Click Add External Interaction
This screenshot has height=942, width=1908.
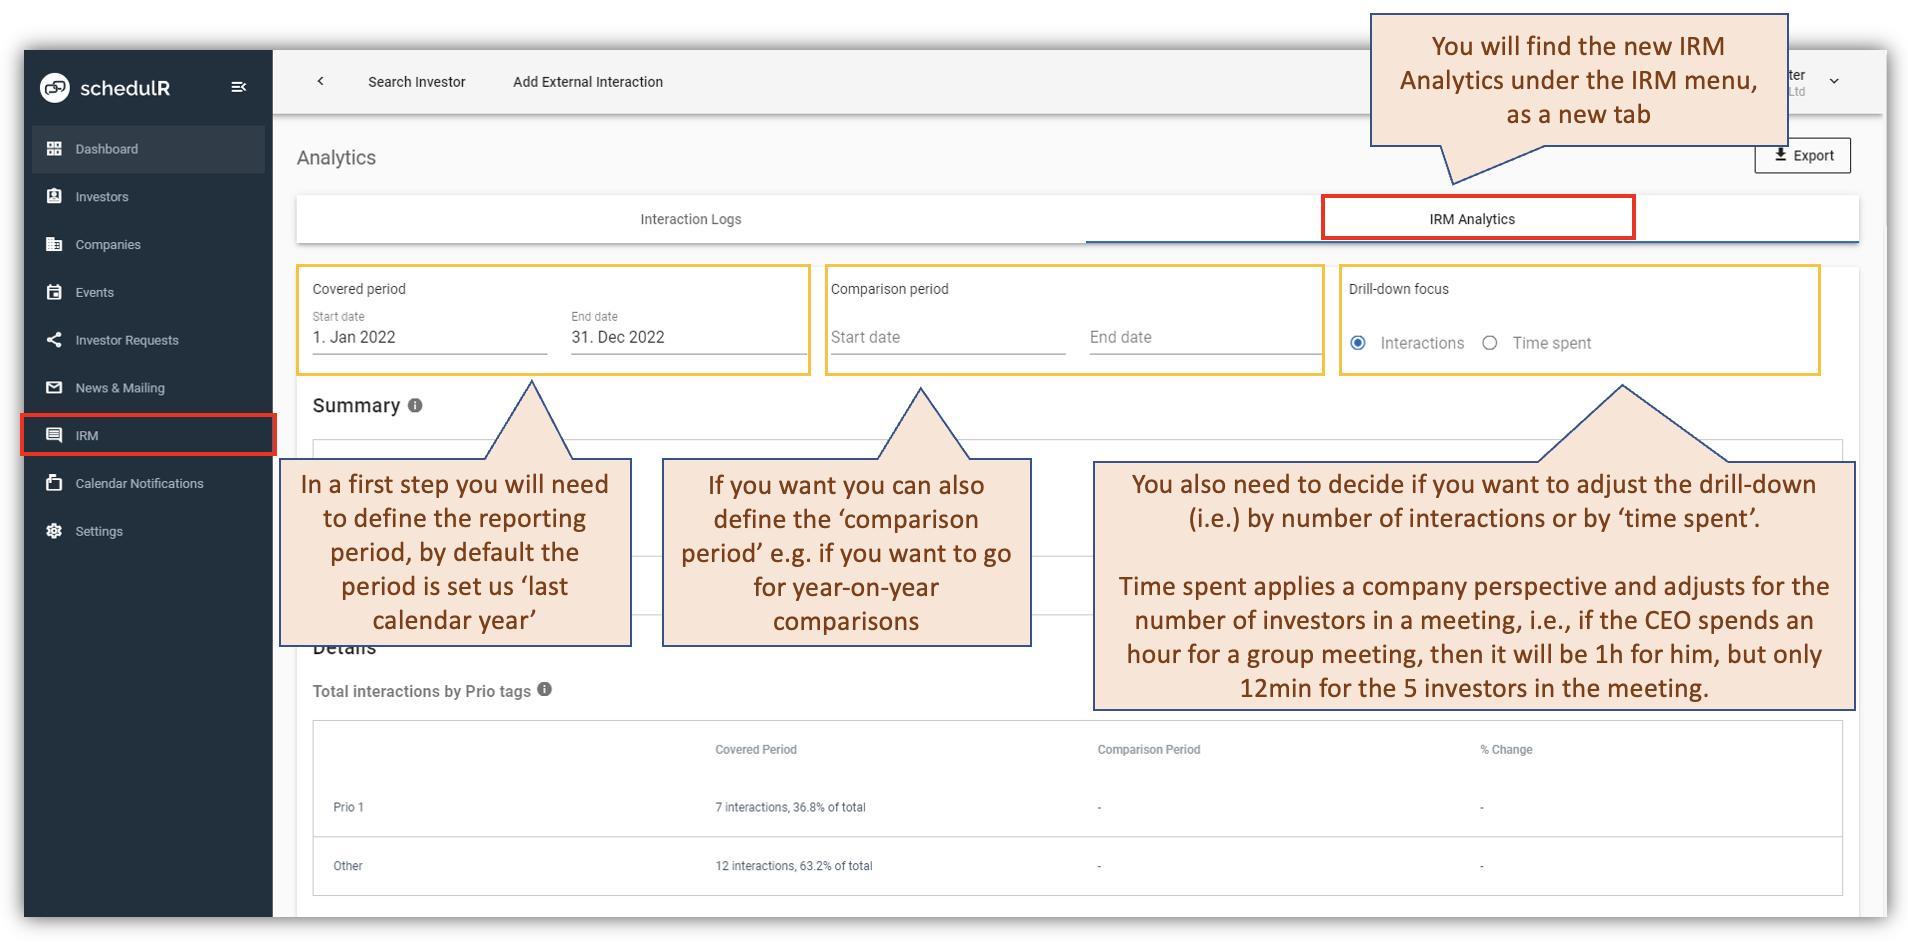pyautogui.click(x=587, y=81)
